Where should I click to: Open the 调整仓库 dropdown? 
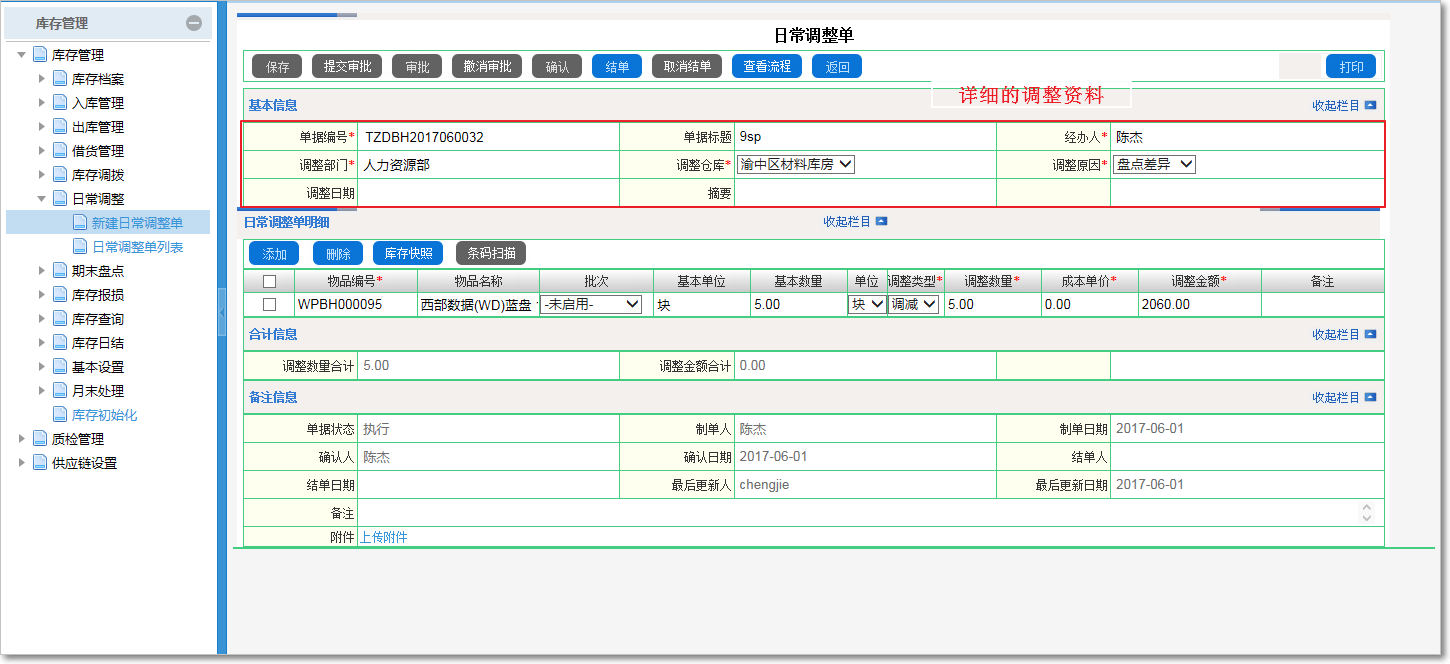pyautogui.click(x=796, y=165)
